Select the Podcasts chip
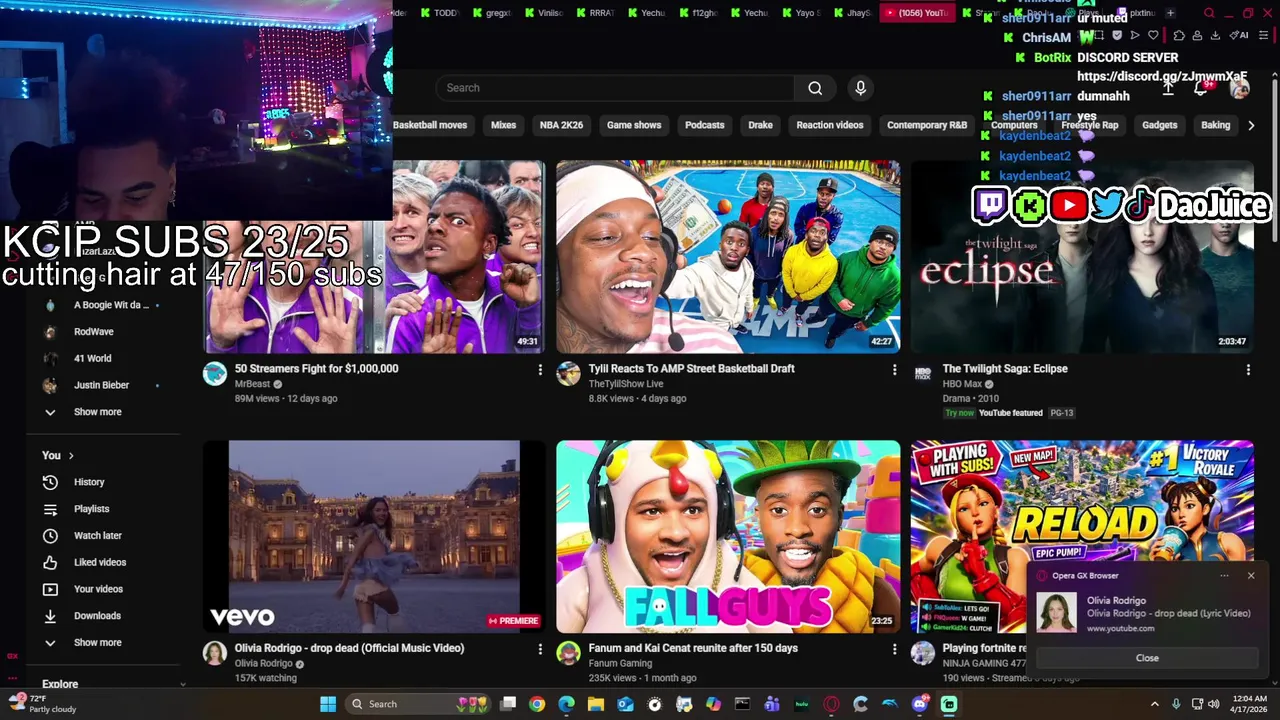 coord(704,125)
